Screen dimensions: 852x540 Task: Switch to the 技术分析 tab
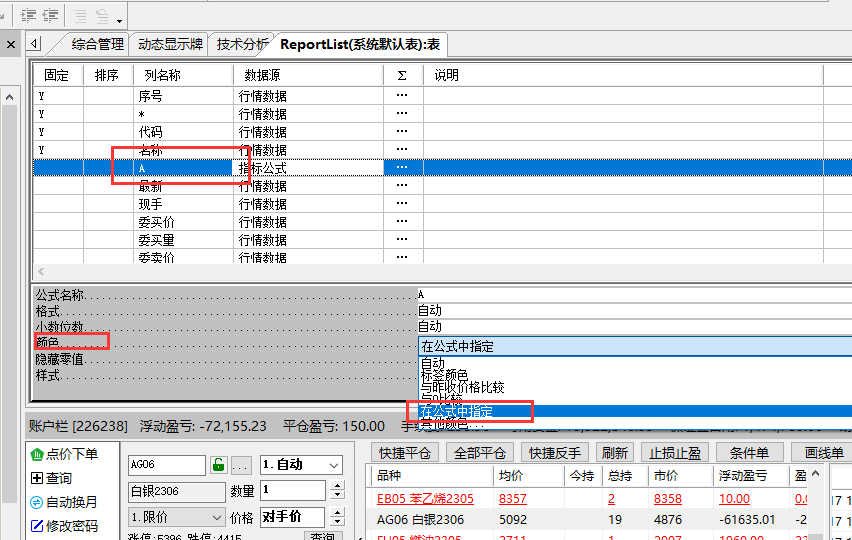coord(242,44)
